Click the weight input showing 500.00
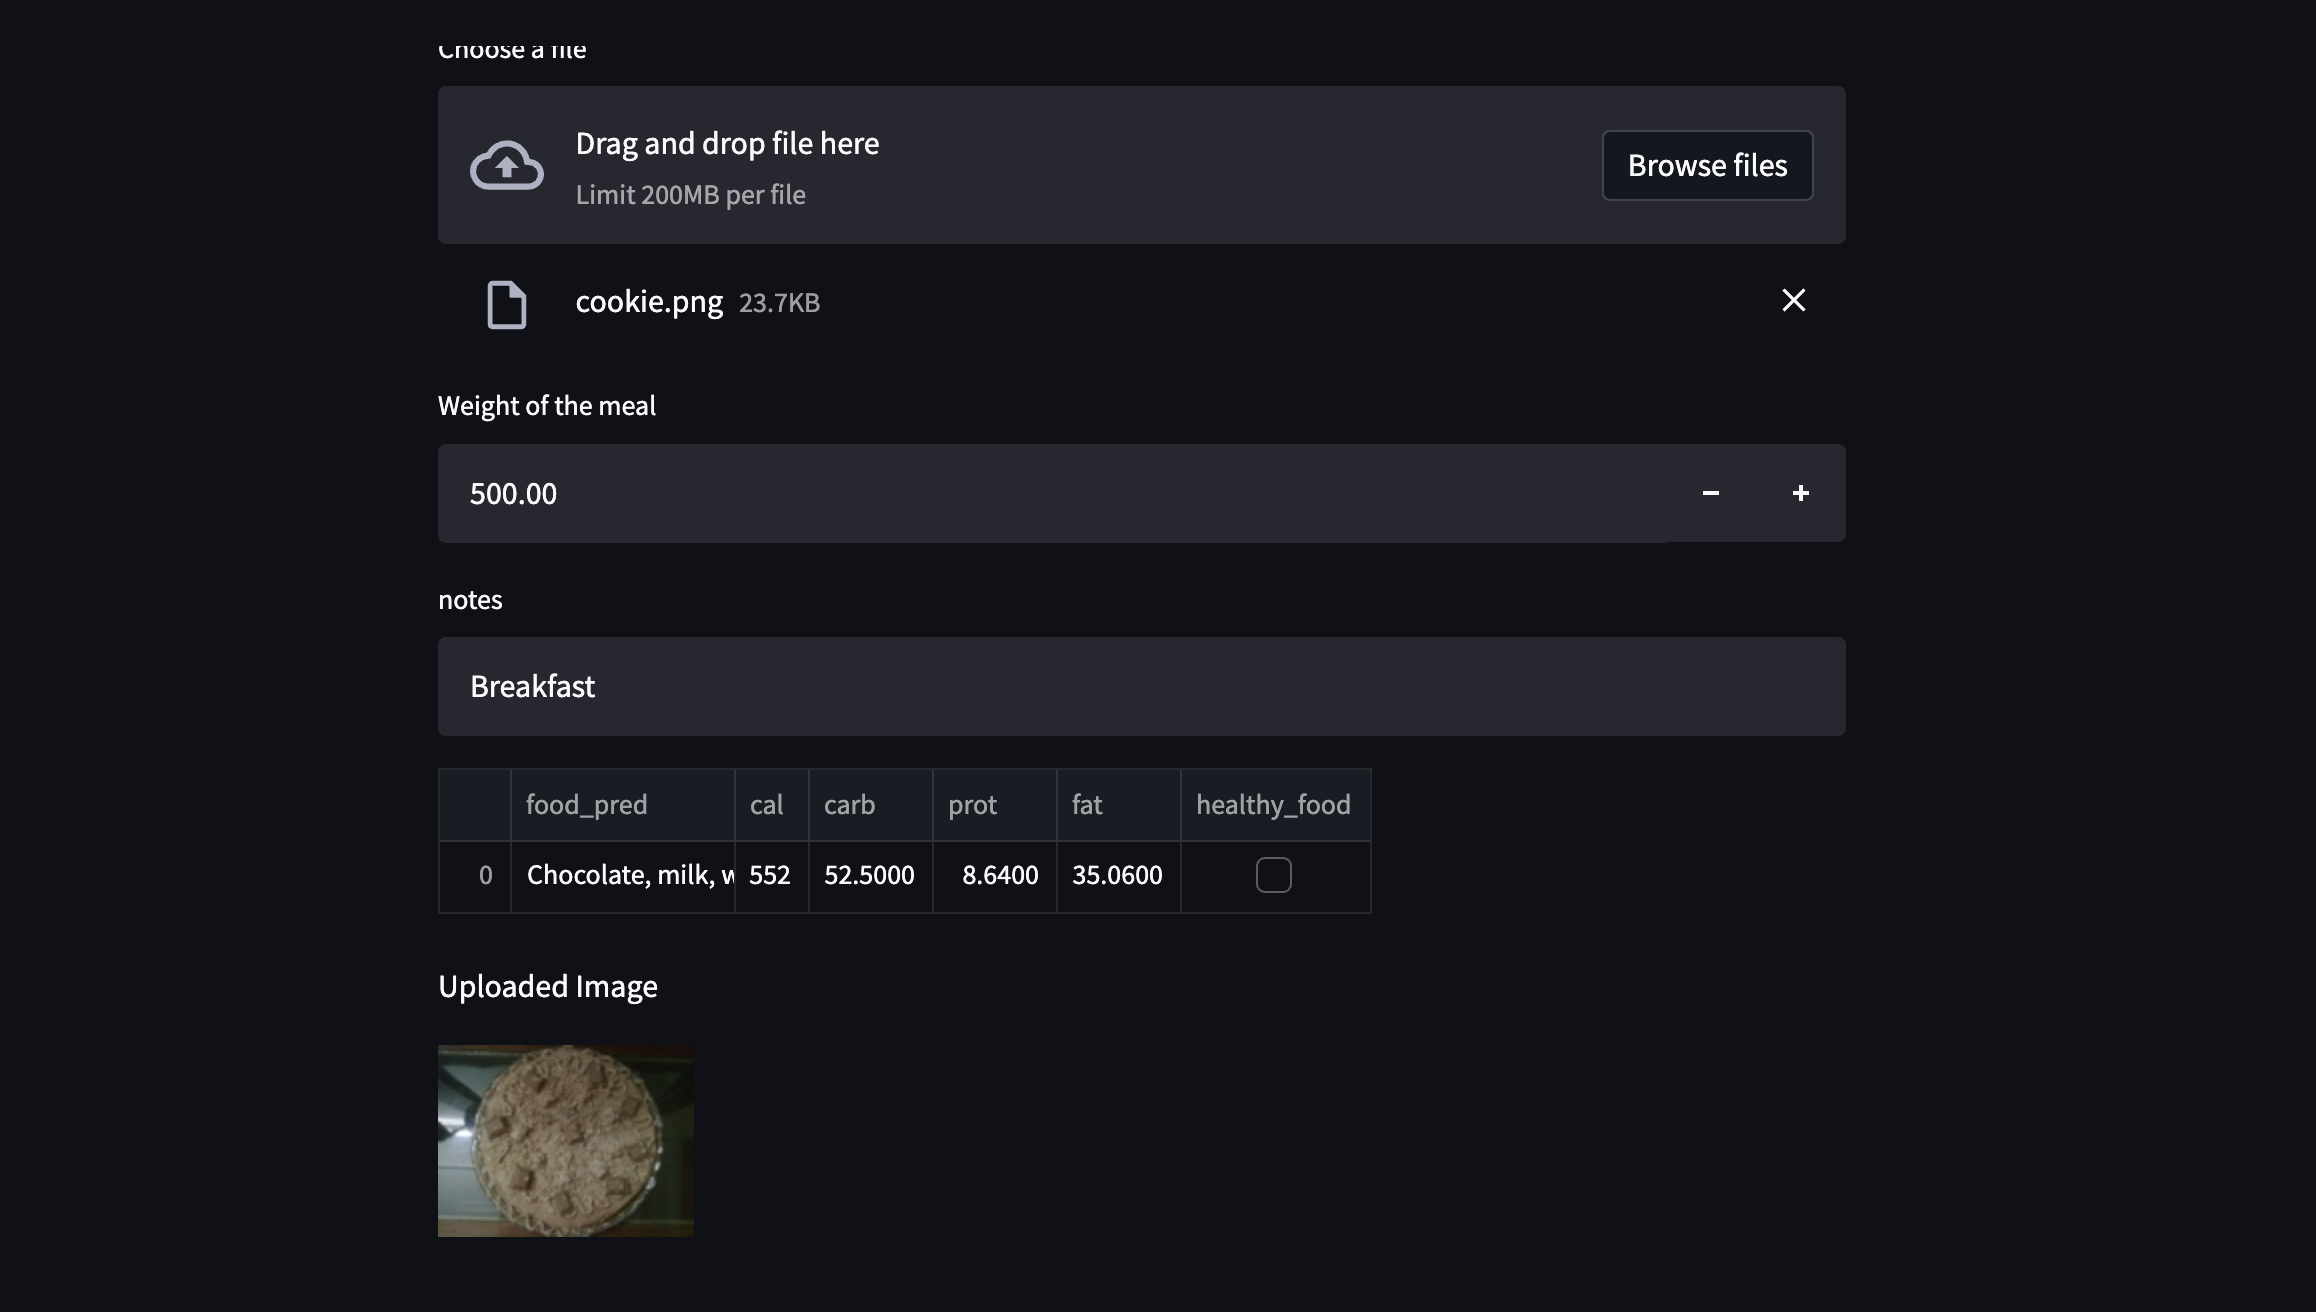This screenshot has height=1312, width=2316. click(1050, 493)
